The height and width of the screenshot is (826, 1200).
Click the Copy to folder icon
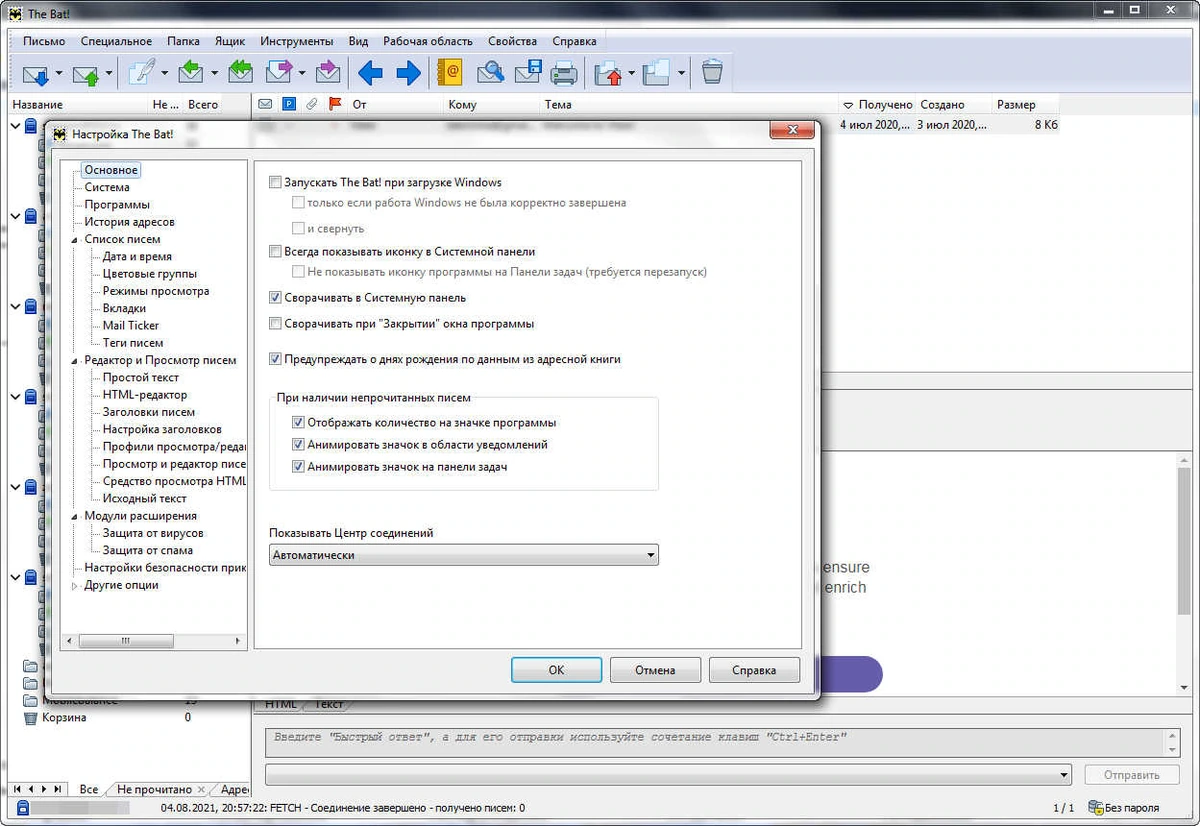pos(657,73)
